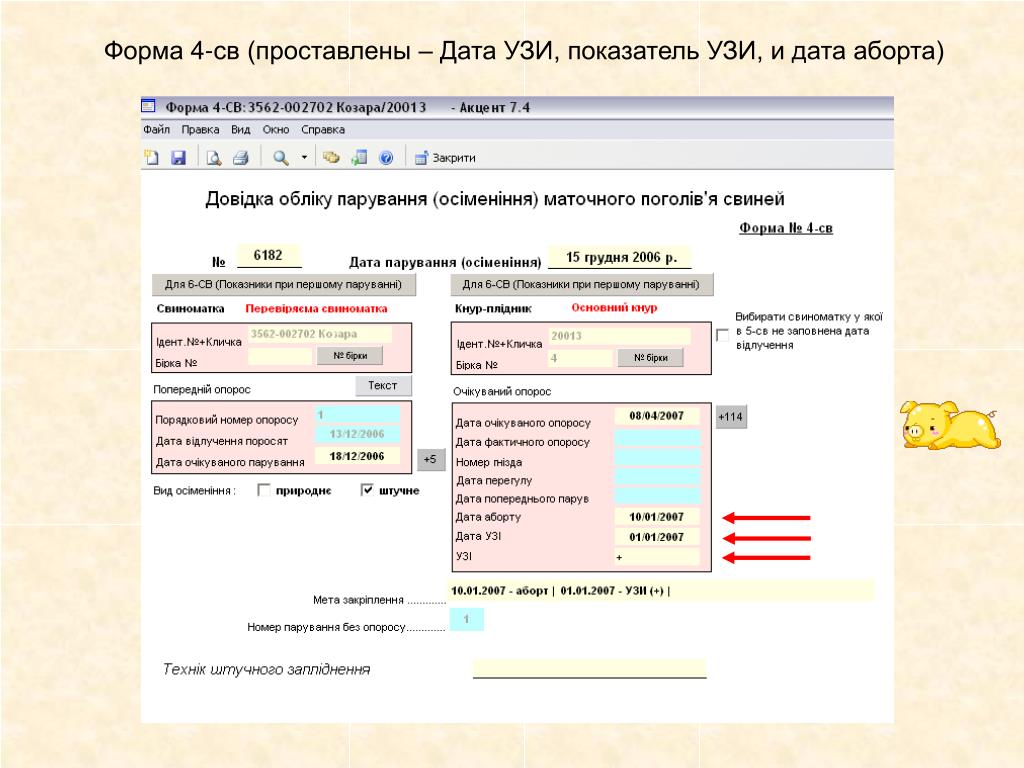Image resolution: width=1024 pixels, height=768 pixels.
Task: Toggle the штучне insemination checkbox
Action: pyautogui.click(x=367, y=490)
